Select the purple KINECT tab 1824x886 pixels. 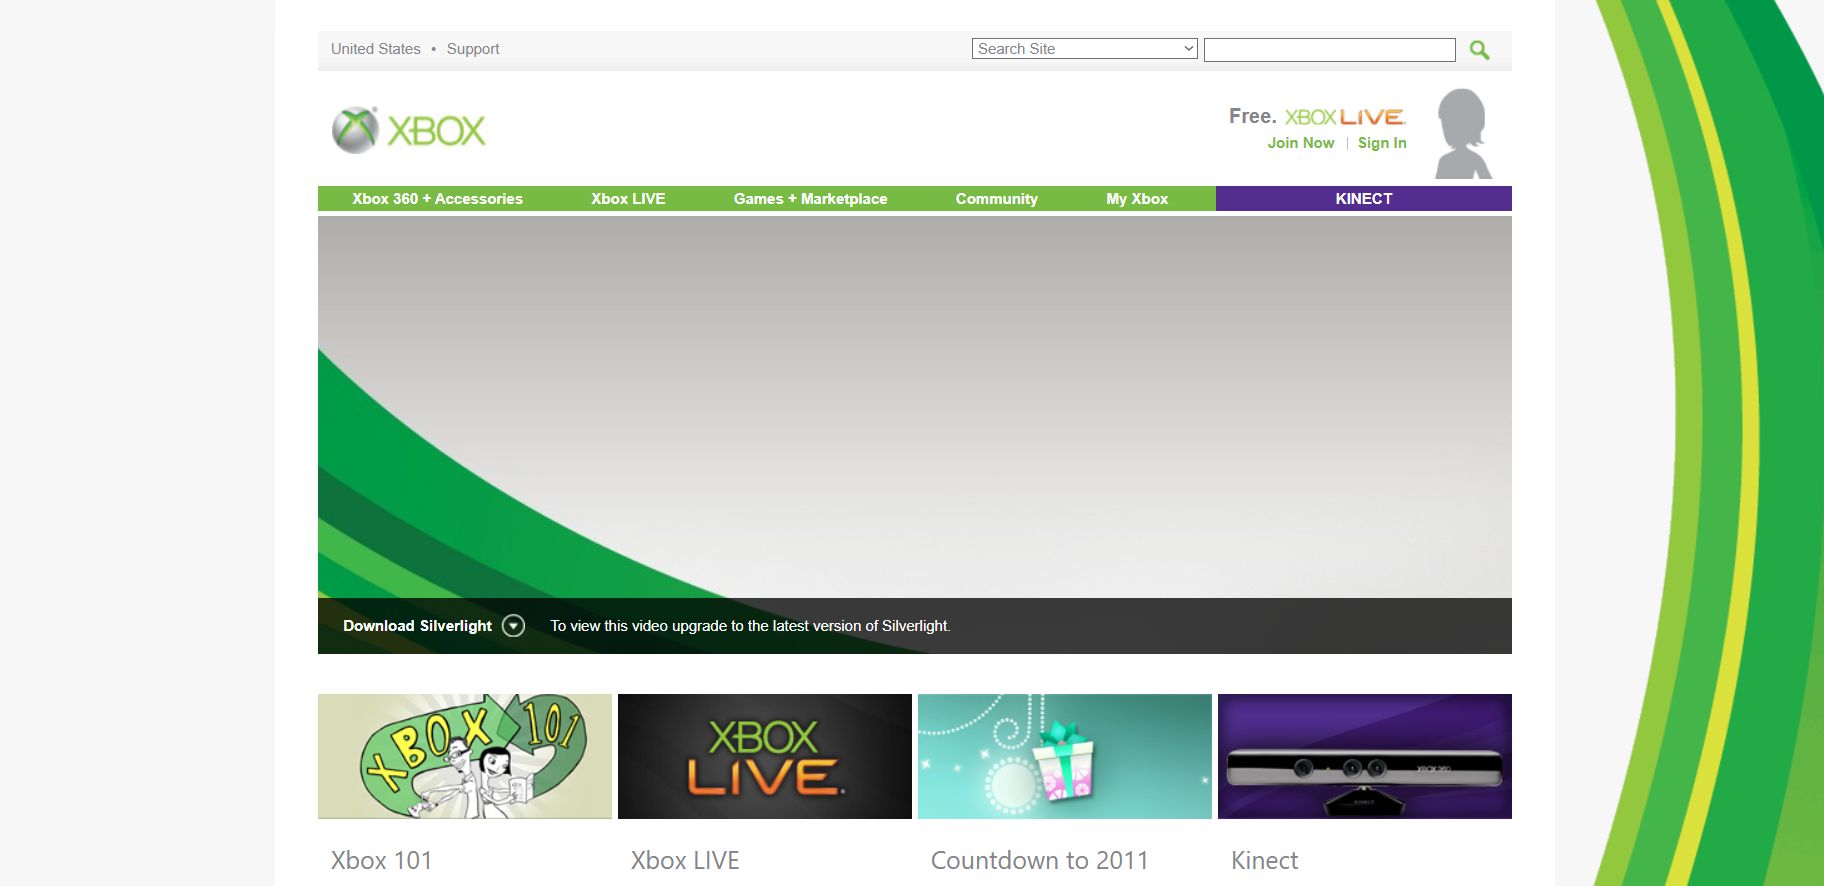click(x=1364, y=199)
